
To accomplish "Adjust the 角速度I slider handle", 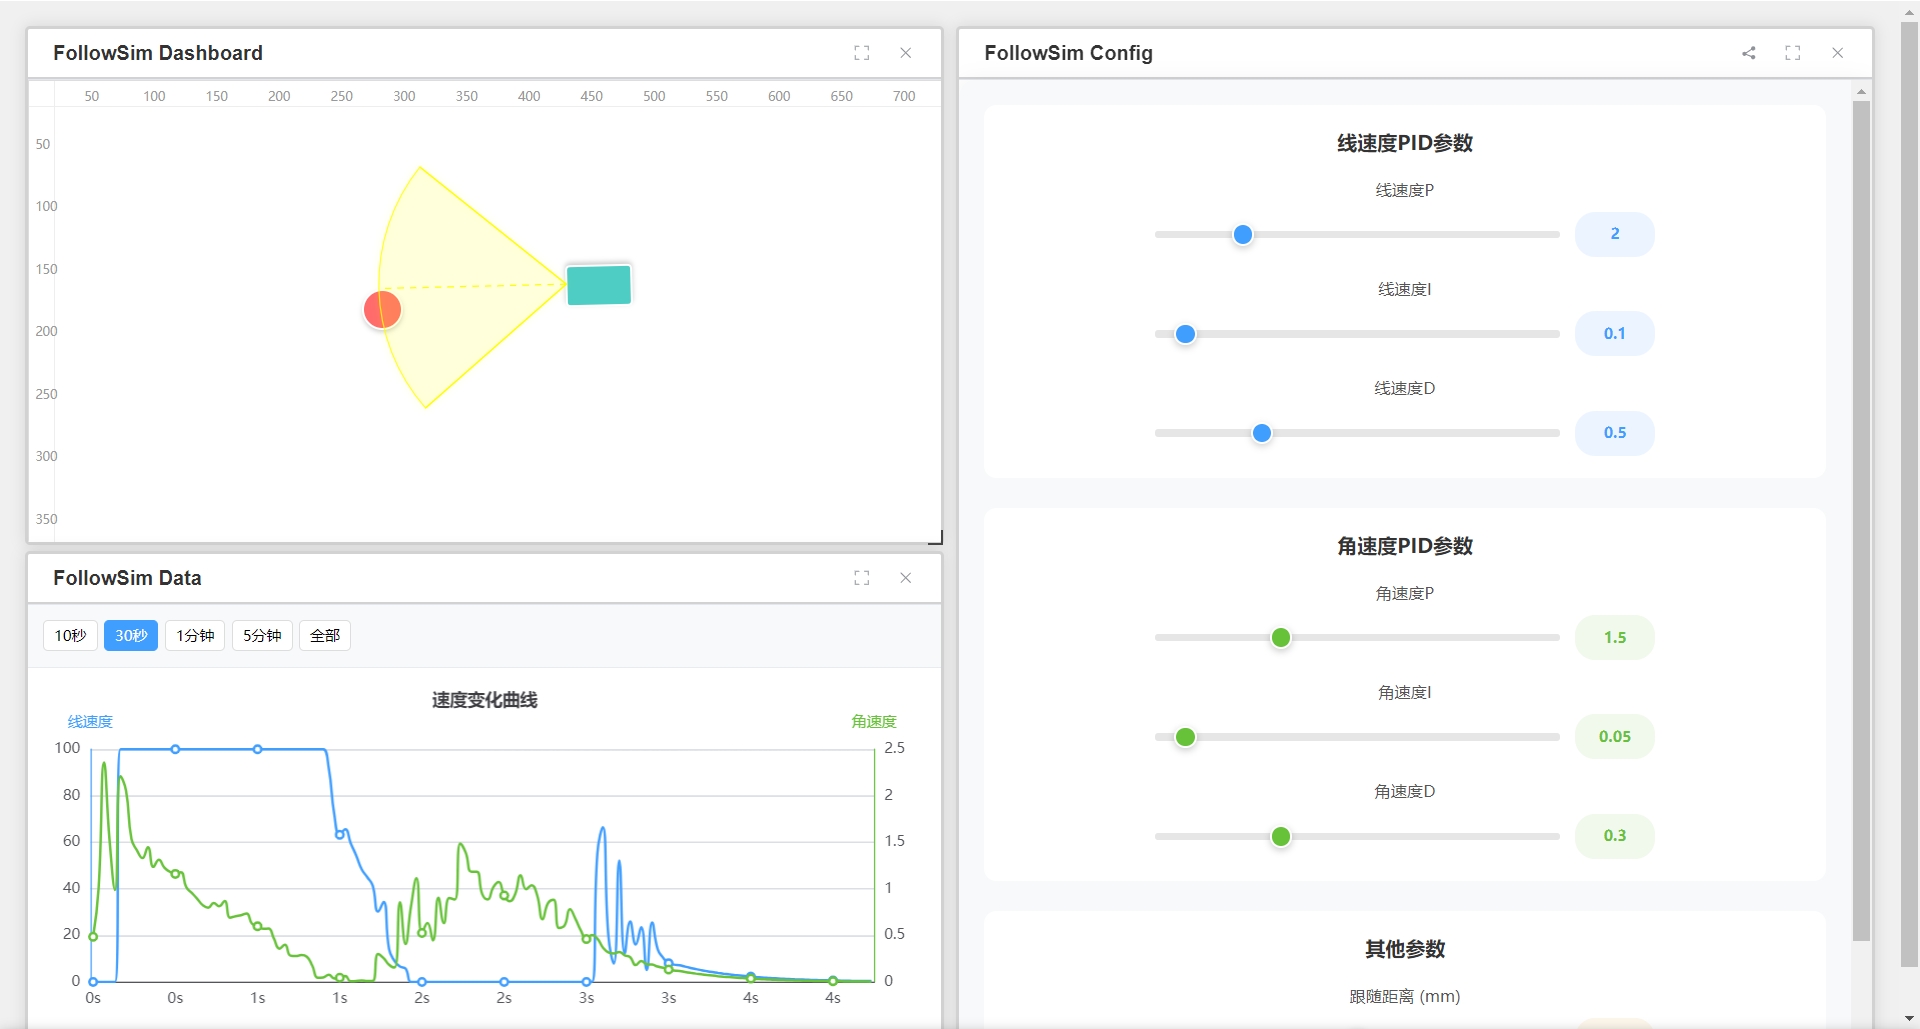I will 1186,737.
